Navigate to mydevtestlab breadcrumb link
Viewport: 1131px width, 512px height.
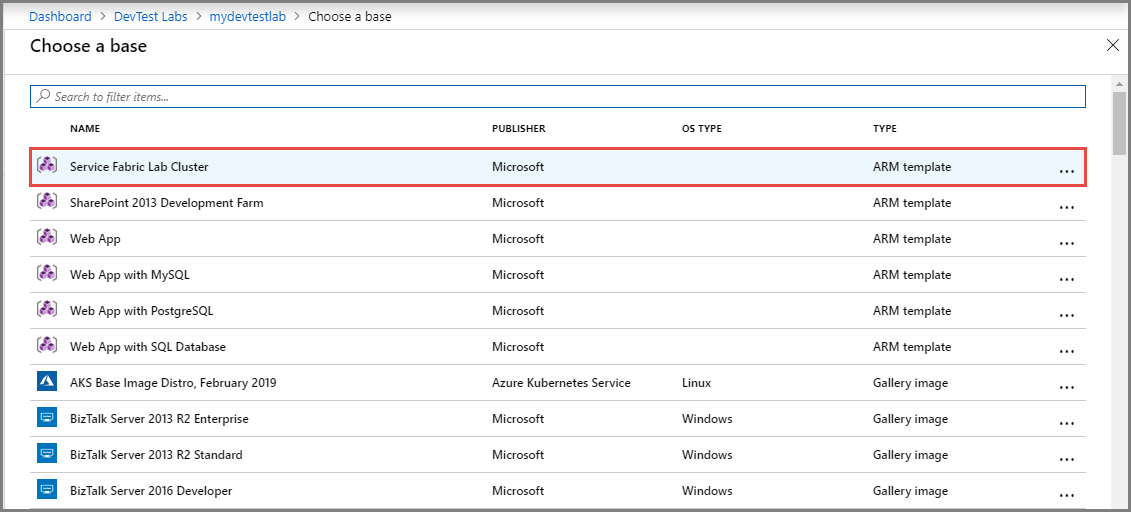(x=247, y=16)
